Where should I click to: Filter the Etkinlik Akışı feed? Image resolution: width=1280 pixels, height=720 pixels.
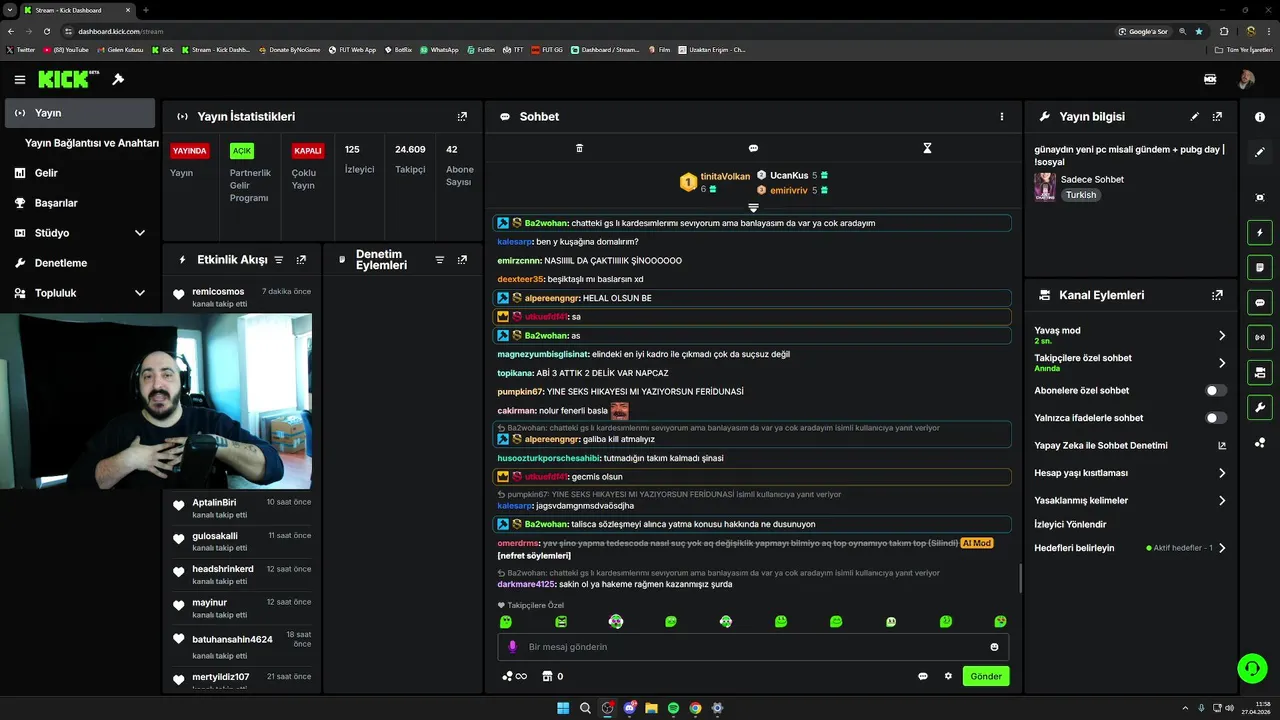279,259
